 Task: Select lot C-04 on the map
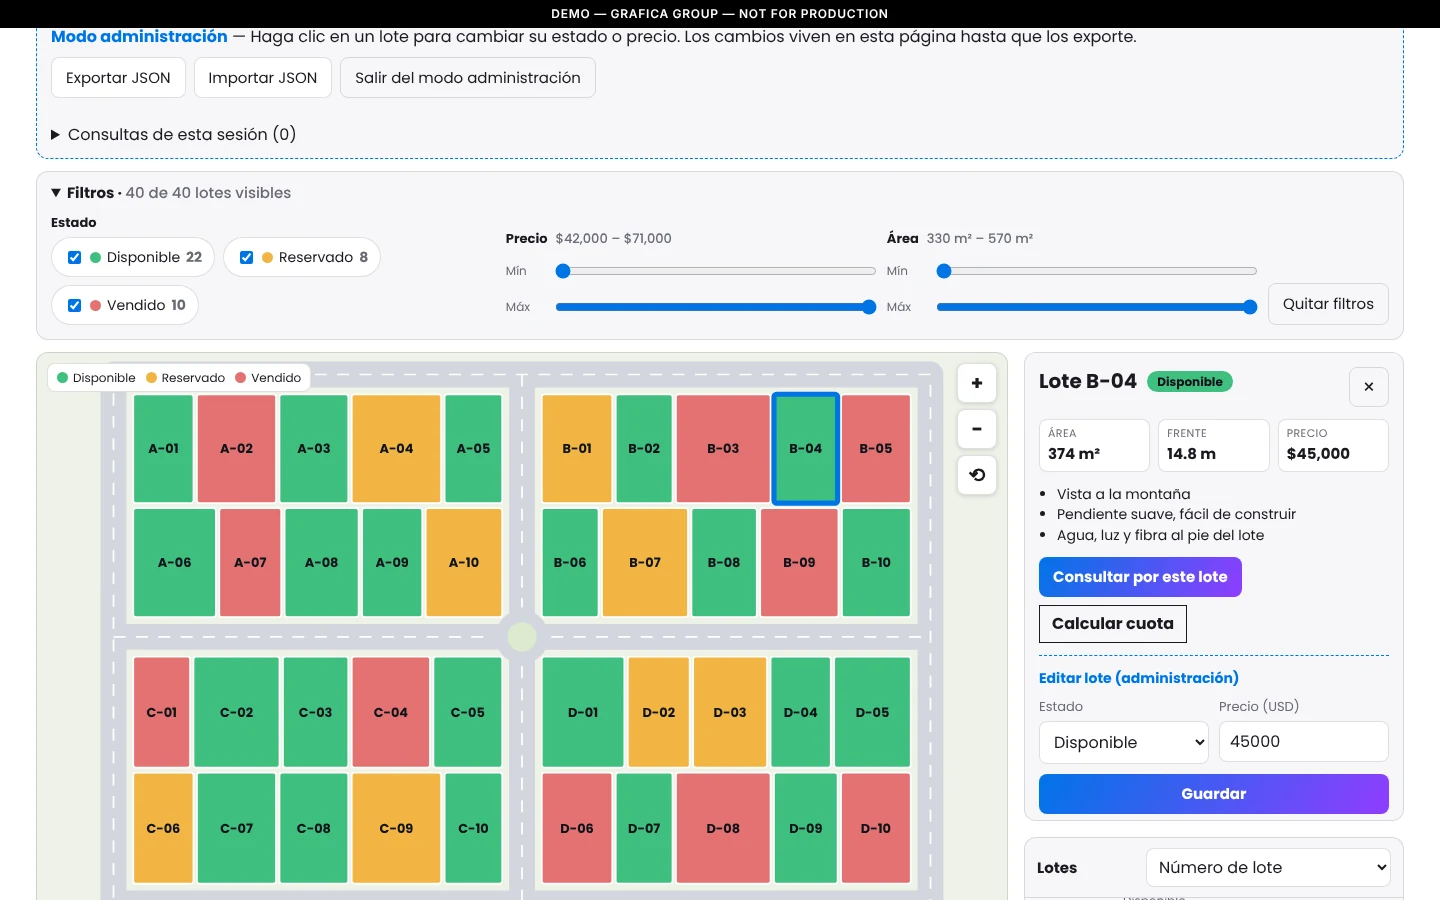(391, 713)
